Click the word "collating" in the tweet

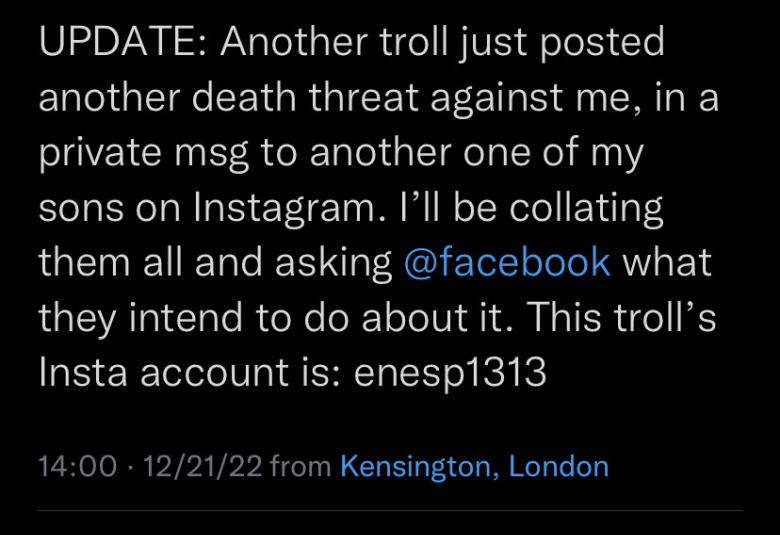586,208
